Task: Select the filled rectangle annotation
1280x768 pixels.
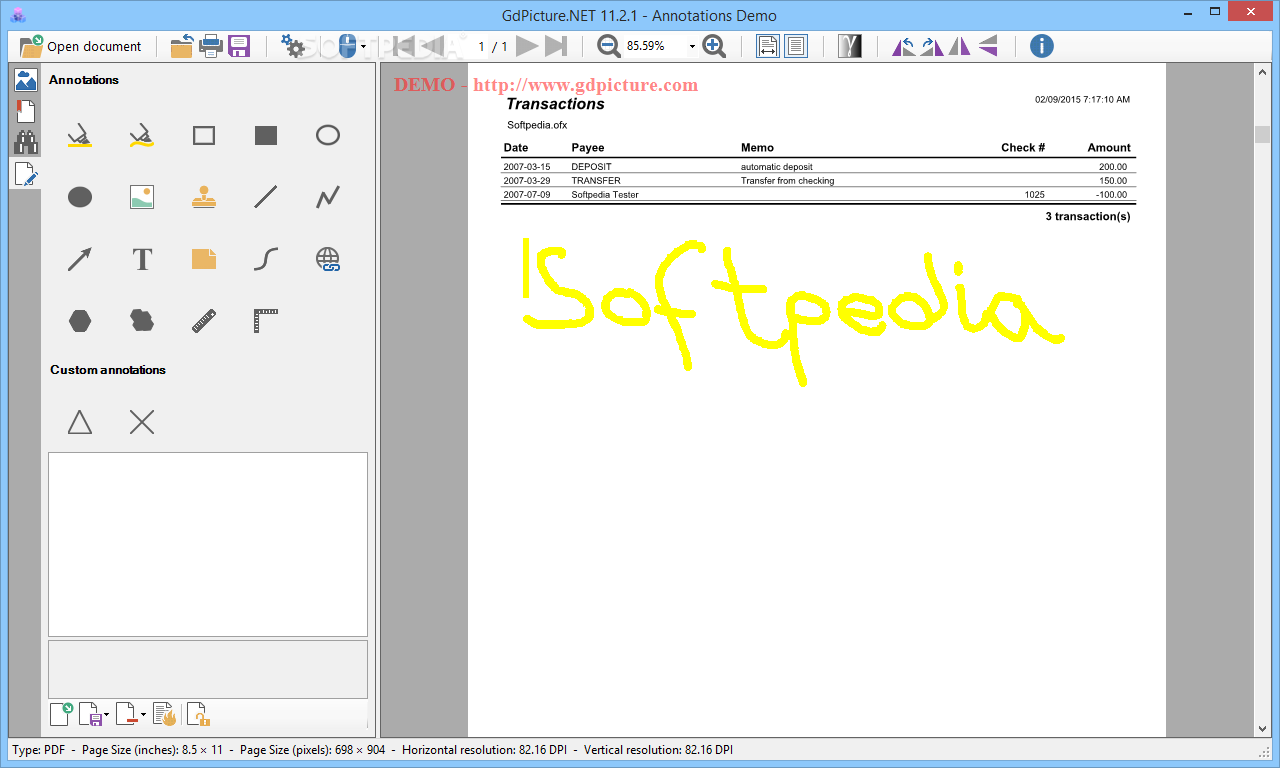Action: [x=266, y=136]
